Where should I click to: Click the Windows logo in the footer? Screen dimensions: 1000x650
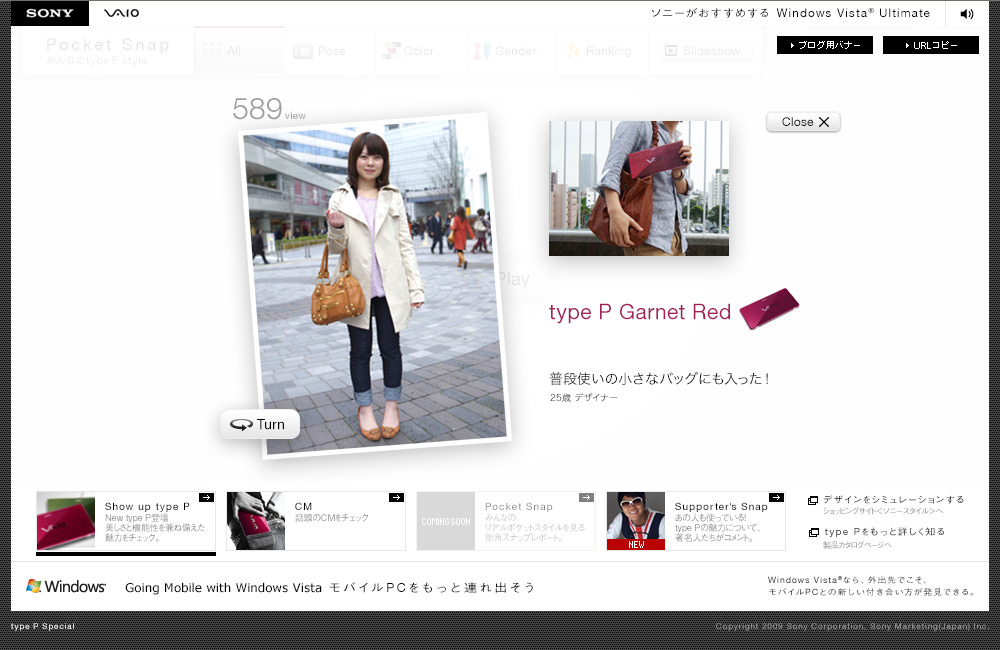(66, 586)
